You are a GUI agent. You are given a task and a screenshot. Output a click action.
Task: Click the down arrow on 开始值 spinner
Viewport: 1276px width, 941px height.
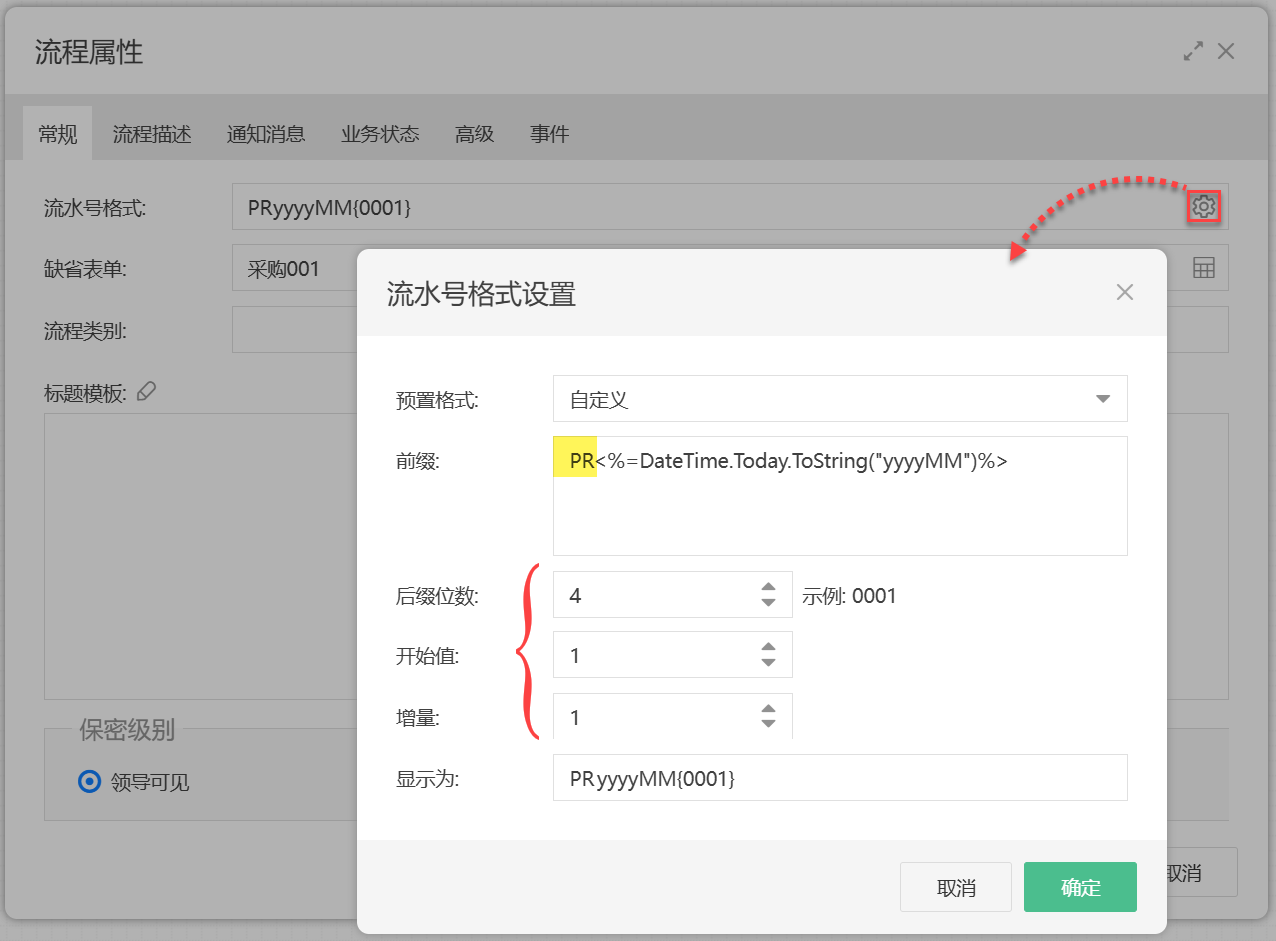tap(768, 662)
